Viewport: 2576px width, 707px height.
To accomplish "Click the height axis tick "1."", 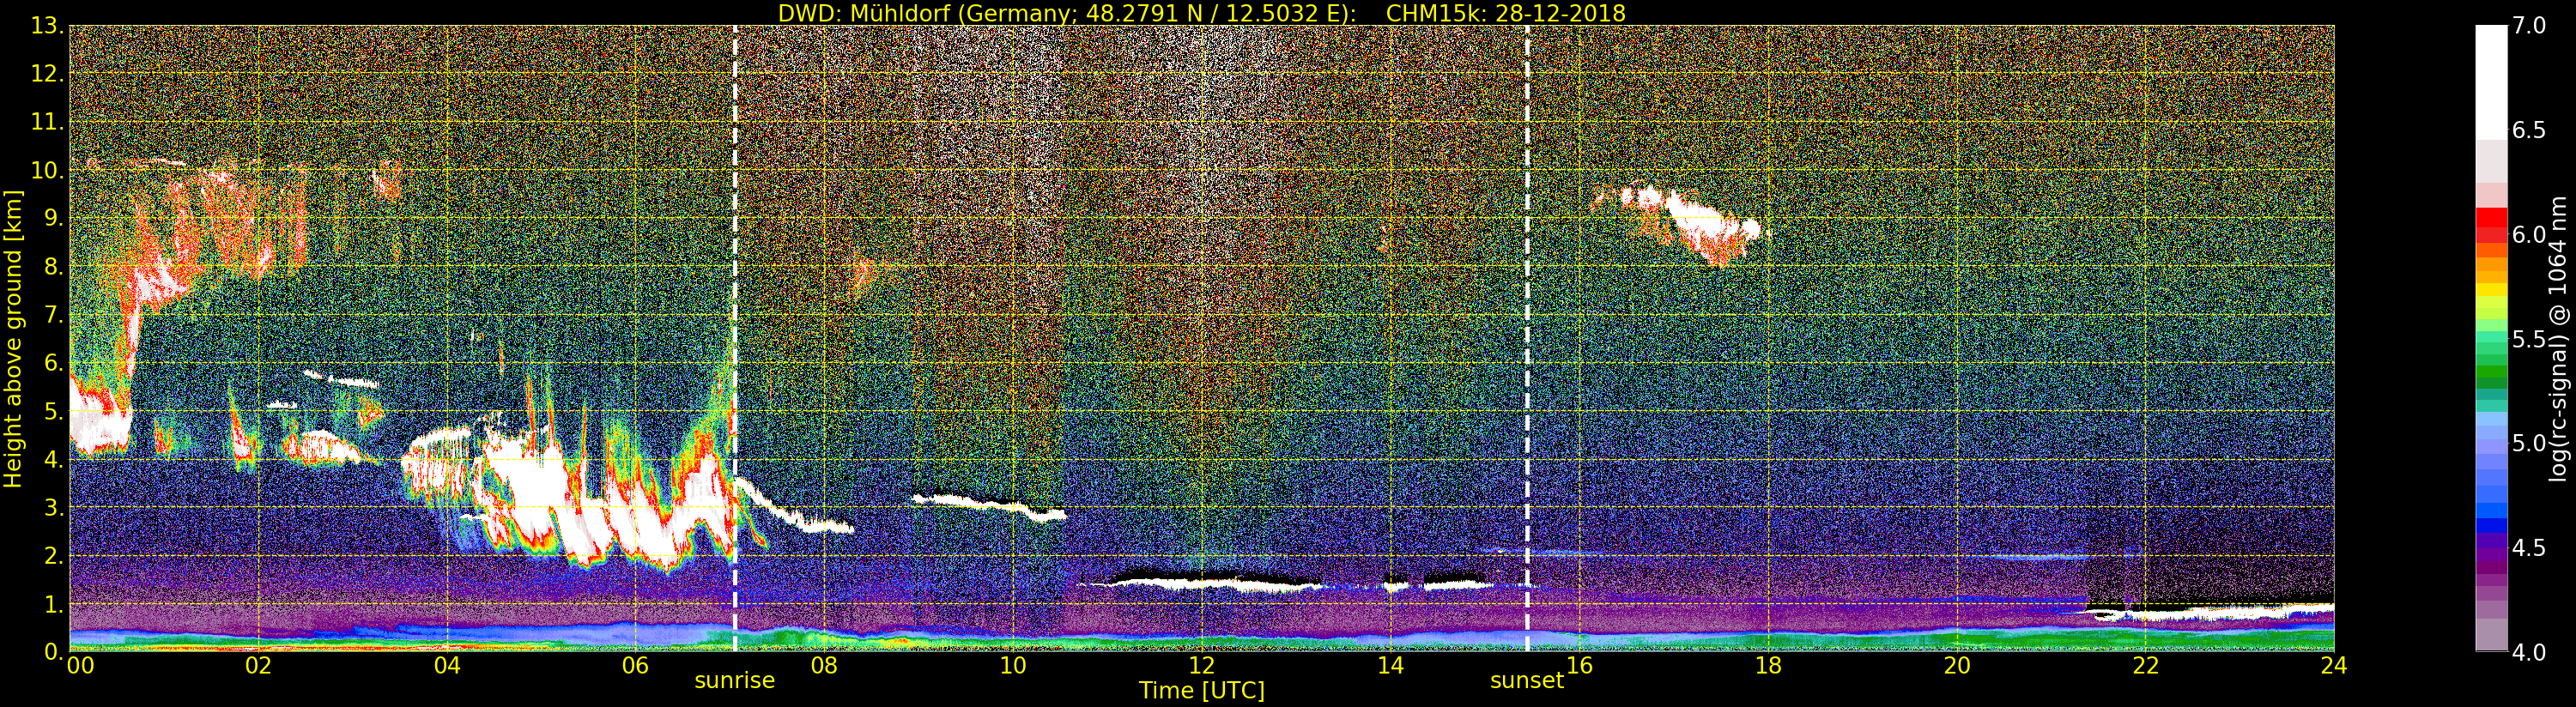I will pyautogui.click(x=54, y=603).
